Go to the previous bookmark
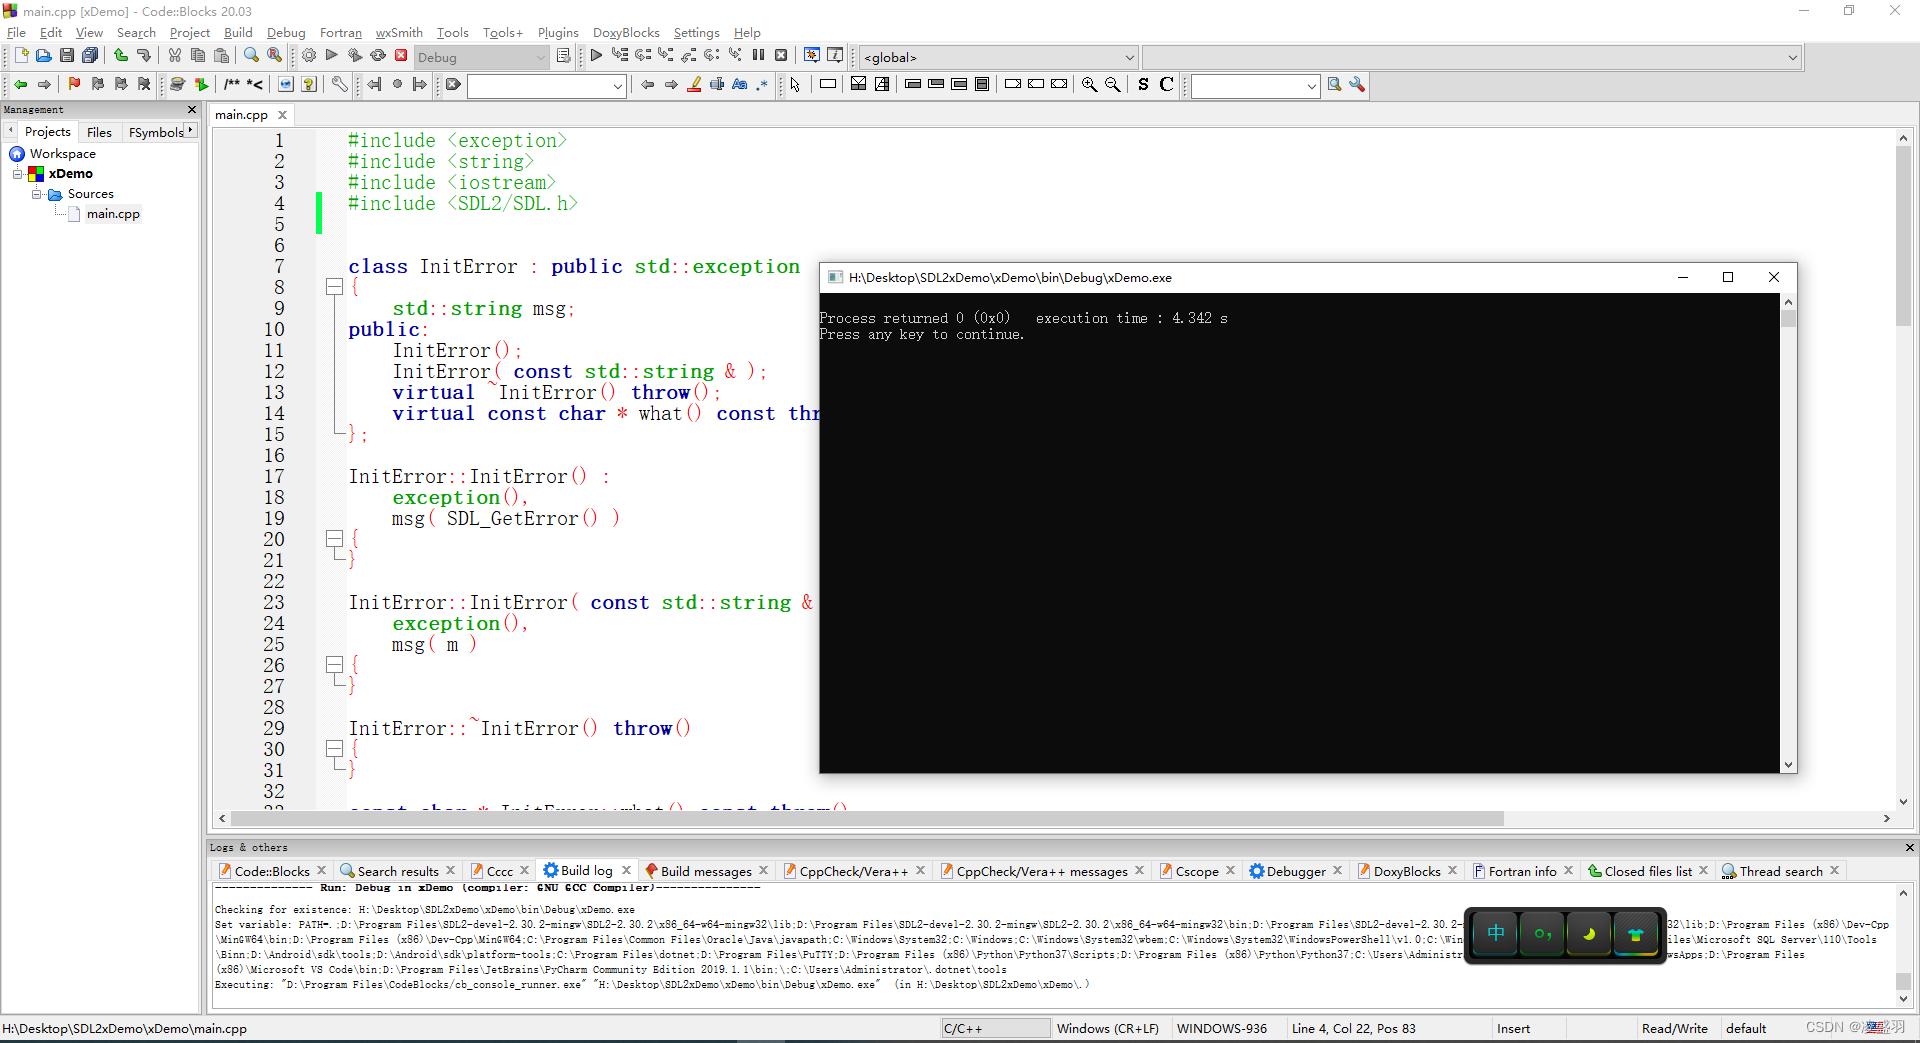 (98, 85)
